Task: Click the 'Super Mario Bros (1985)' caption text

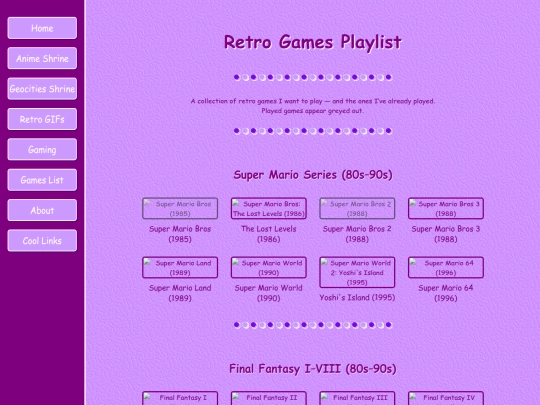Action: click(x=180, y=234)
